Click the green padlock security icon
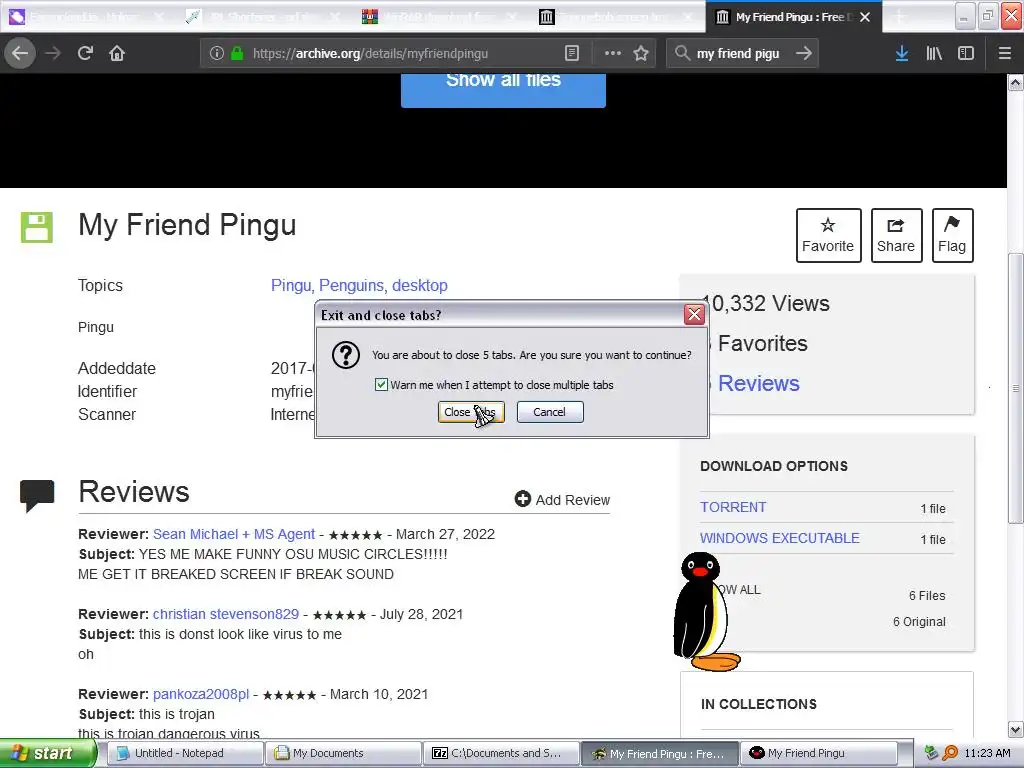Screen dimensions: 1024x768 [x=238, y=54]
